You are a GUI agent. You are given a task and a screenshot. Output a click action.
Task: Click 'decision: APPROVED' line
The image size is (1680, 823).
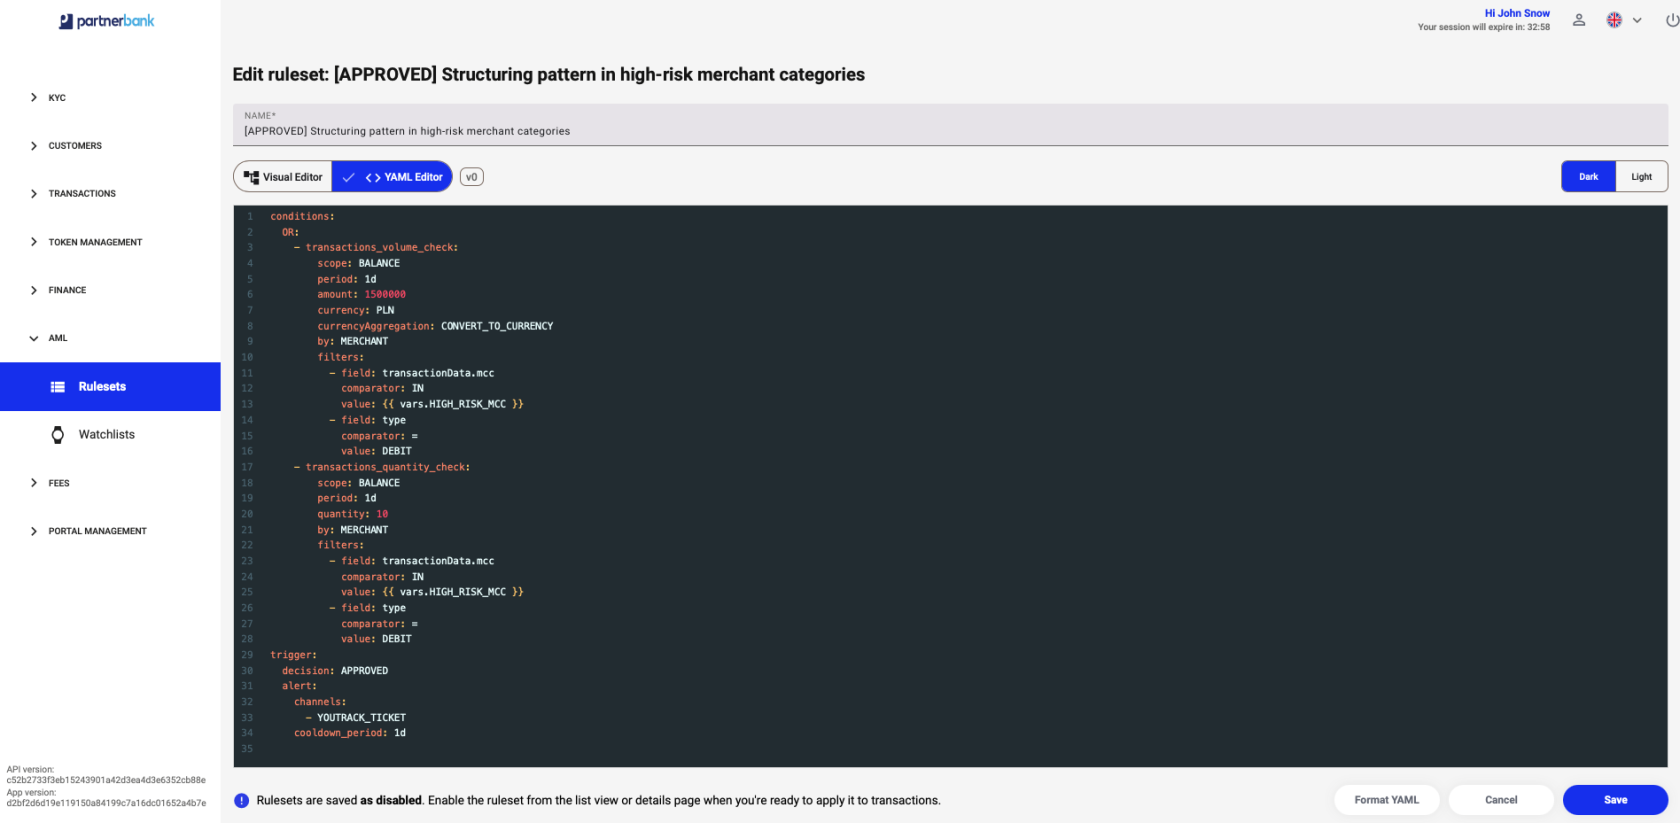335,671
